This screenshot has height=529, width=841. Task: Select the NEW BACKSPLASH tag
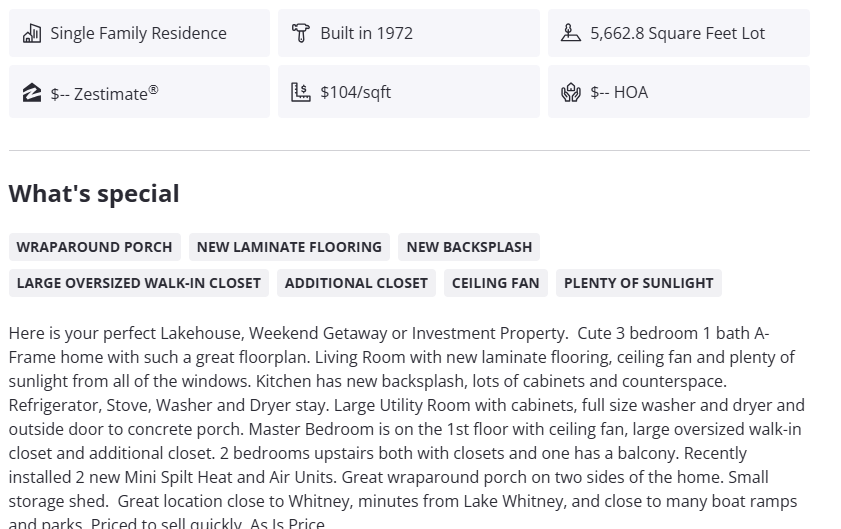(469, 247)
